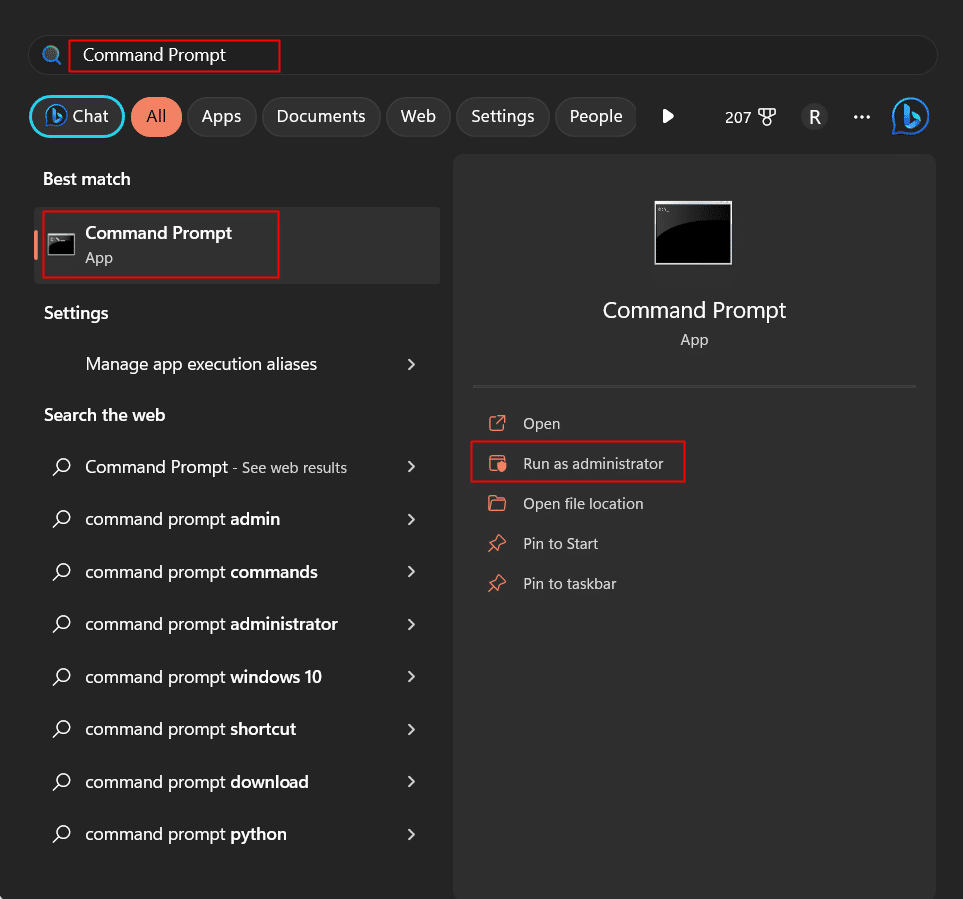Click the search magnifier icon in search box
The width and height of the screenshot is (963, 899).
click(52, 55)
